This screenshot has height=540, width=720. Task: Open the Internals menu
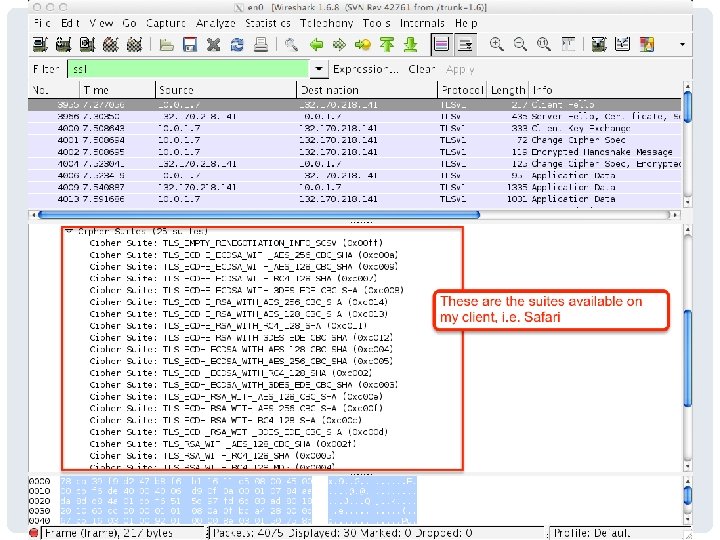pyautogui.click(x=422, y=23)
